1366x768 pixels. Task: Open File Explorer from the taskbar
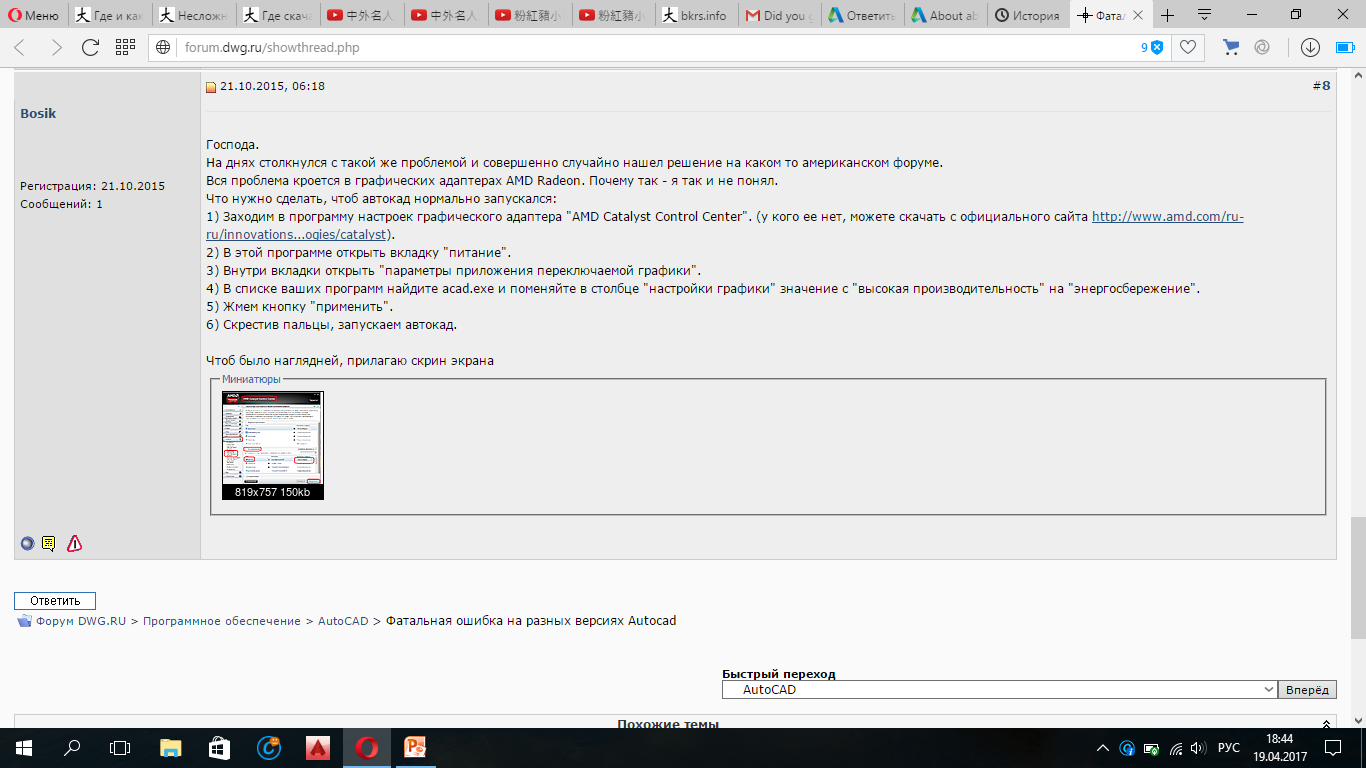(171, 748)
